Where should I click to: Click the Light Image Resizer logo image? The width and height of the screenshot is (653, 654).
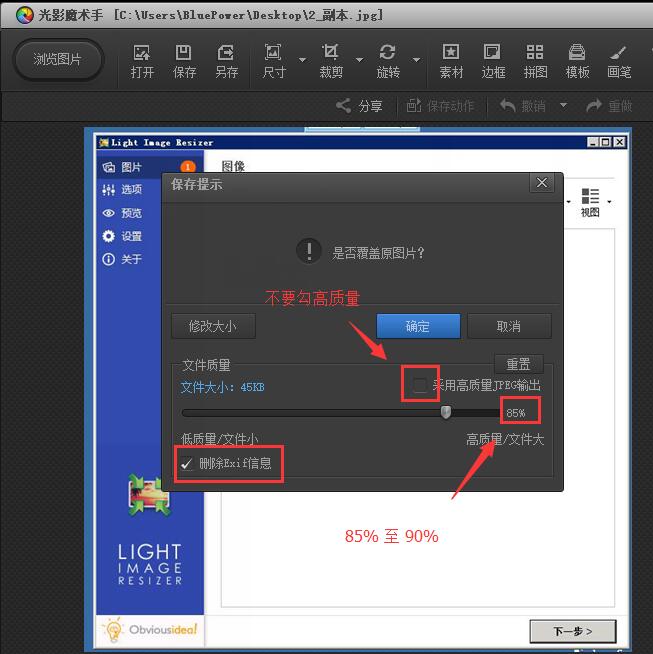pyautogui.click(x=149, y=496)
